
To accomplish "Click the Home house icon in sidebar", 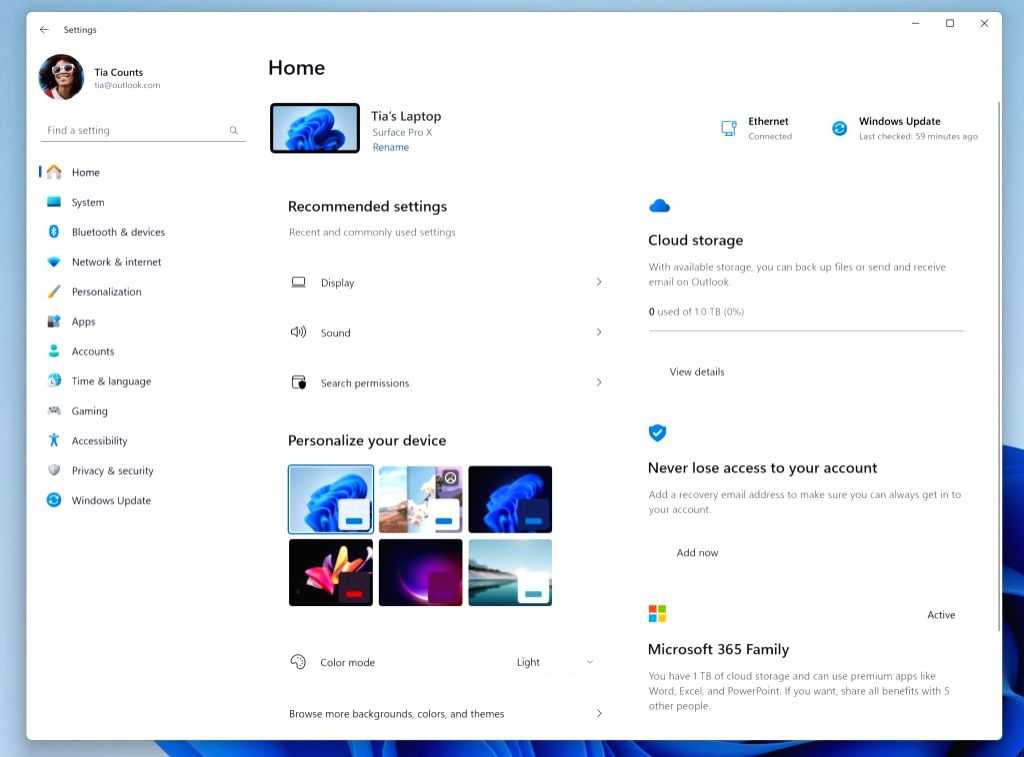I will pyautogui.click(x=54, y=172).
